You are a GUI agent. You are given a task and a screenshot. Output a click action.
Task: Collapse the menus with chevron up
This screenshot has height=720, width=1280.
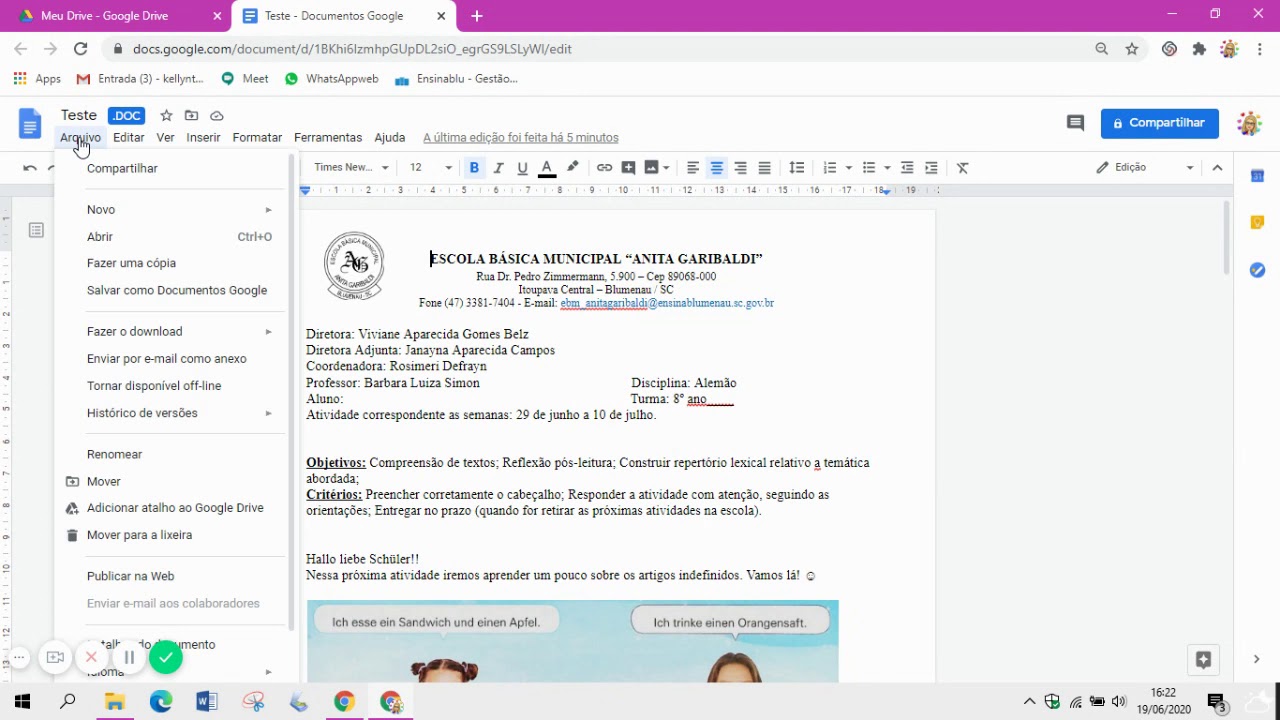pyautogui.click(x=1217, y=168)
